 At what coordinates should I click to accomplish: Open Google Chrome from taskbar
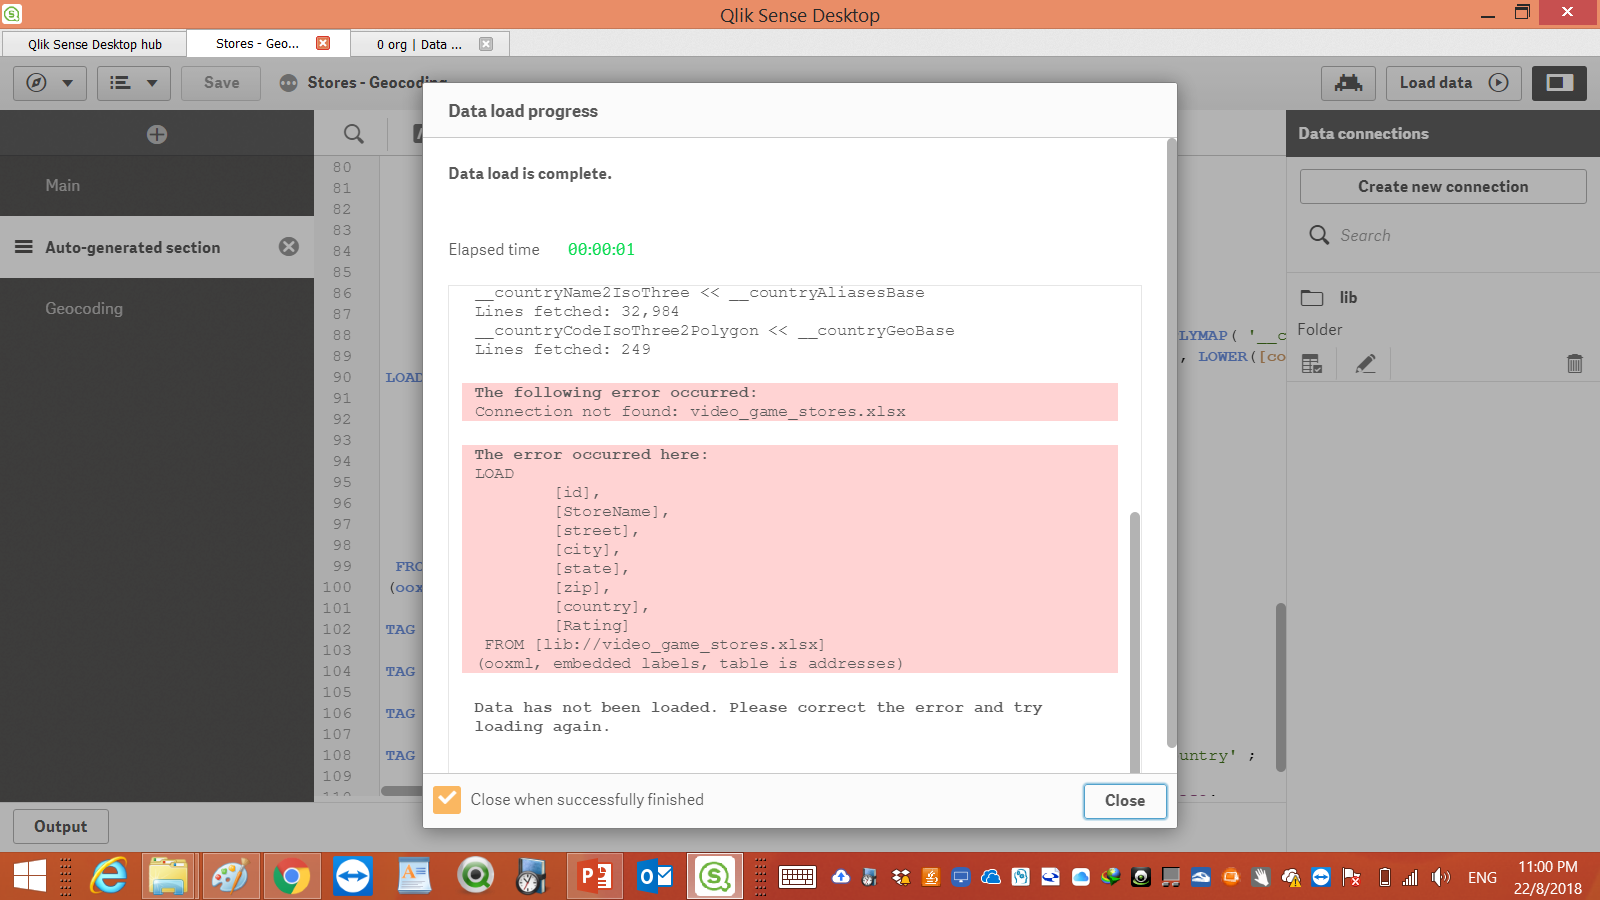(x=291, y=877)
